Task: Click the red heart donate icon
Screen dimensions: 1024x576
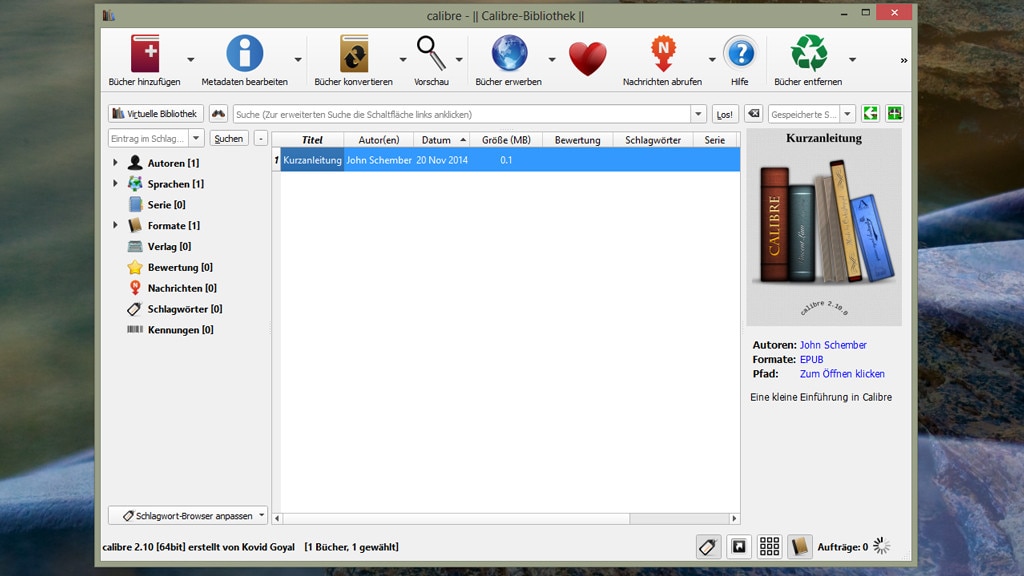Action: pos(588,58)
